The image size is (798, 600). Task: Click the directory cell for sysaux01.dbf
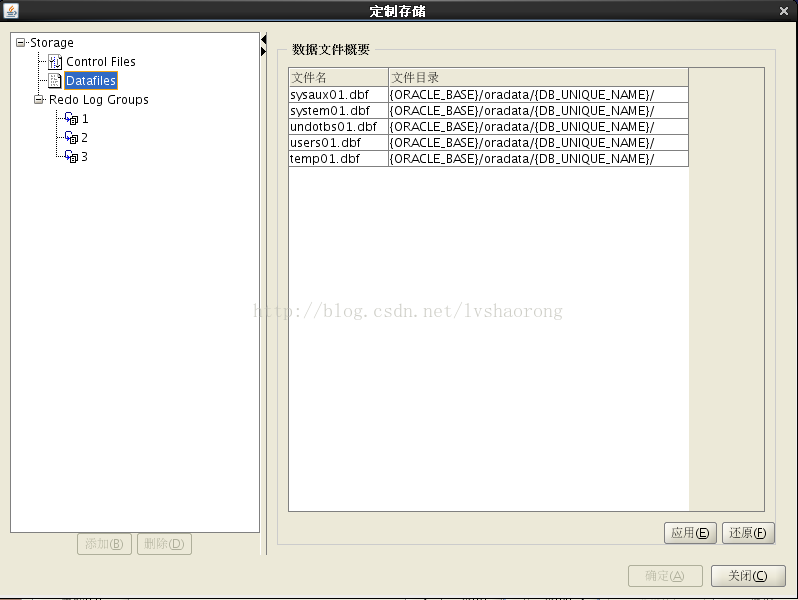[538, 95]
